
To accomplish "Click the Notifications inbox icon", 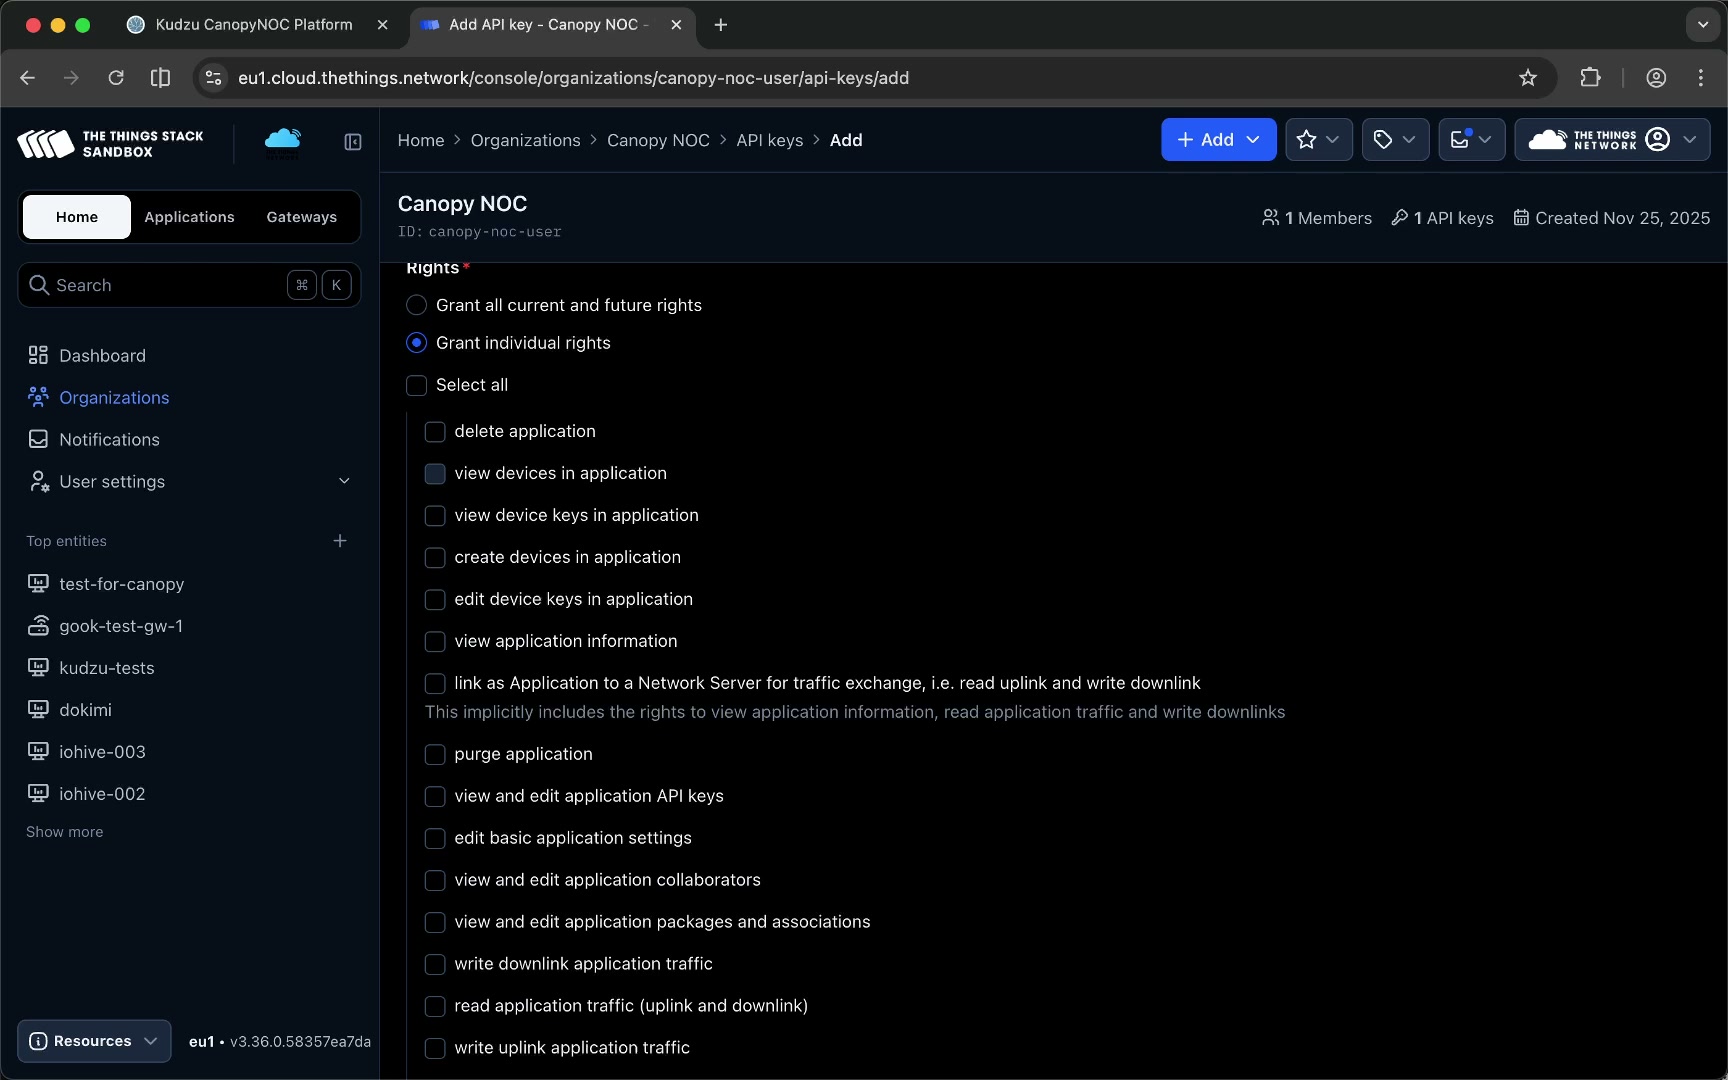I will point(38,439).
